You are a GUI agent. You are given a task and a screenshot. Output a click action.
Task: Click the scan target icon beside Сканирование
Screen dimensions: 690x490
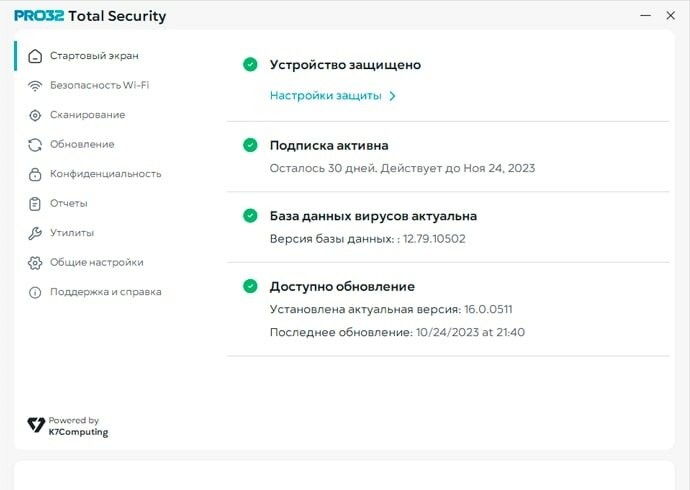coord(35,115)
